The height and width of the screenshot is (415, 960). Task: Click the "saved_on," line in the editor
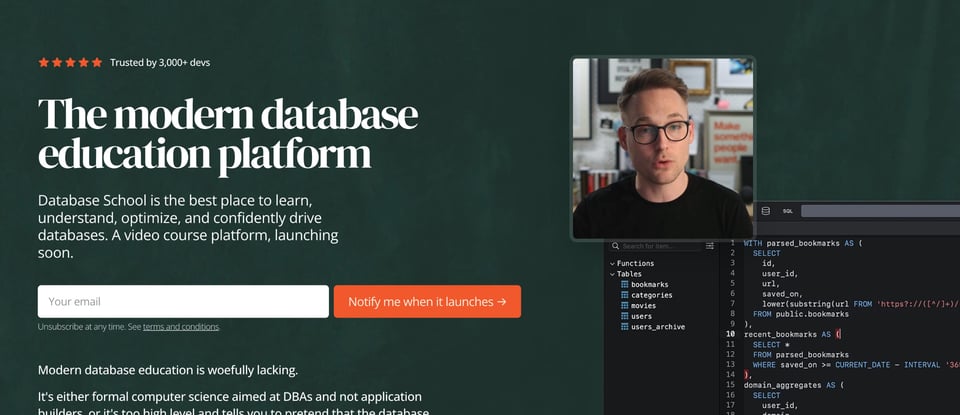(782, 294)
